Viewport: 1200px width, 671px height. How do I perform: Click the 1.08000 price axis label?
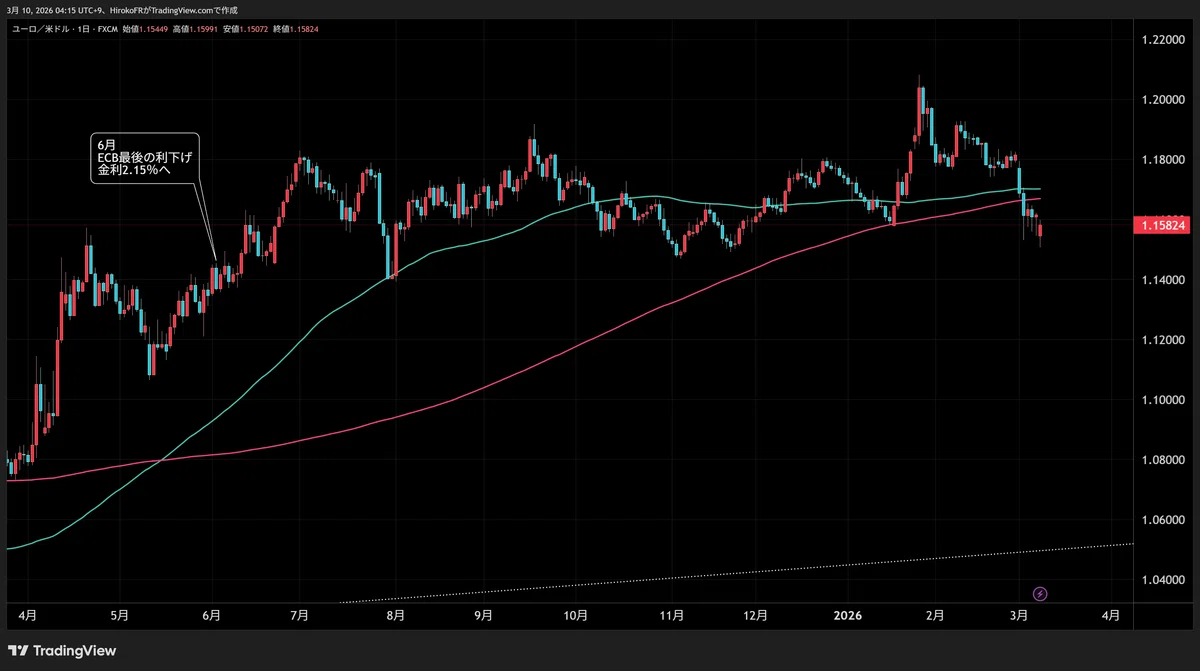point(1163,460)
